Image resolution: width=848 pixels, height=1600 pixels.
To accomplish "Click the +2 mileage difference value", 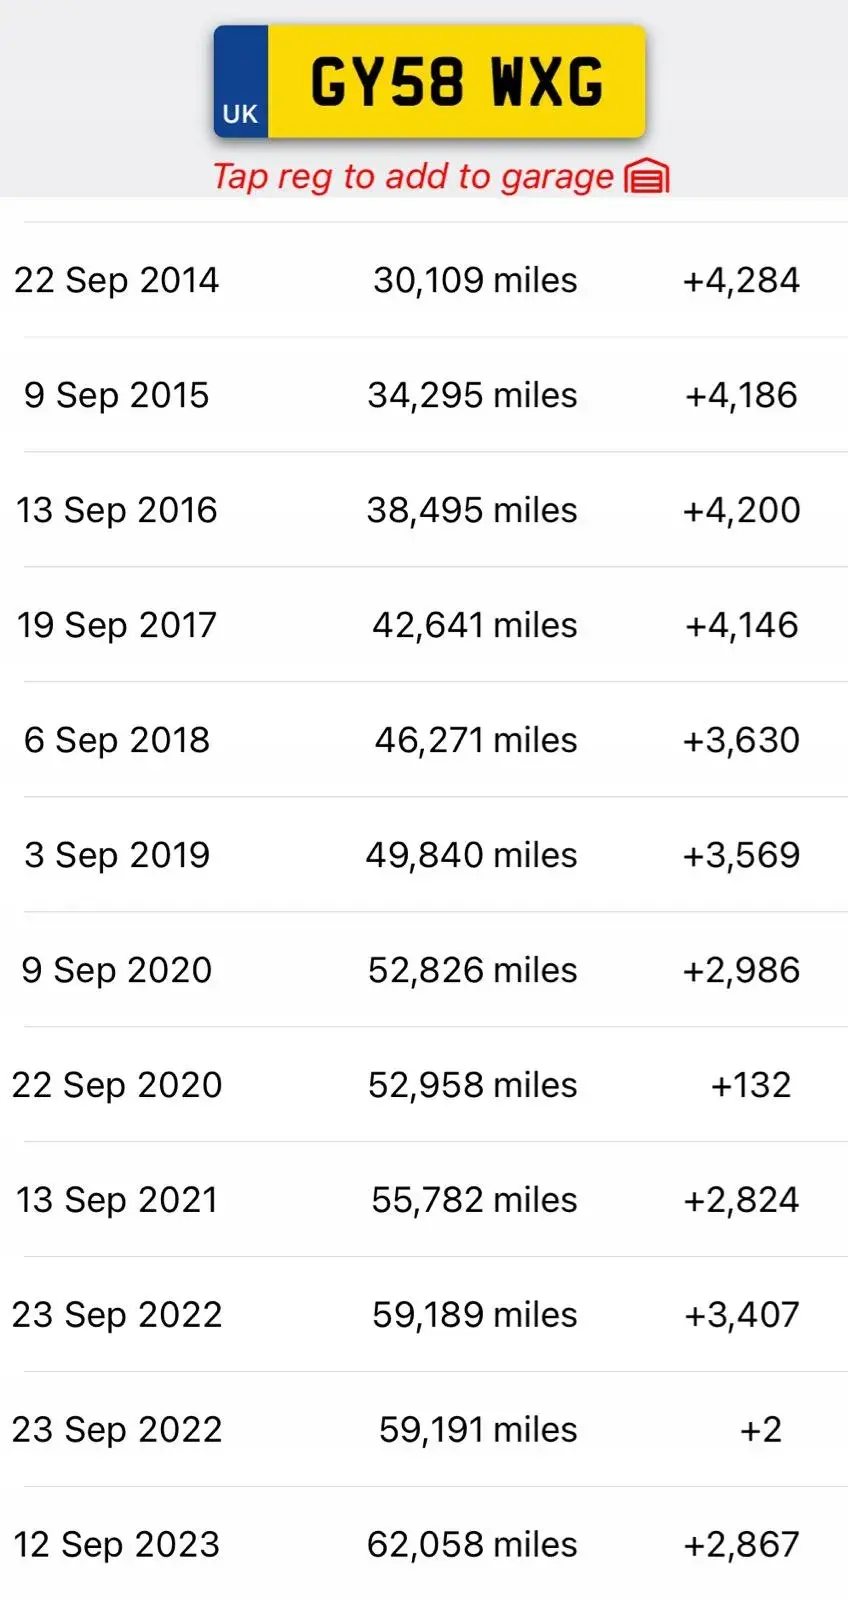I will 760,1430.
